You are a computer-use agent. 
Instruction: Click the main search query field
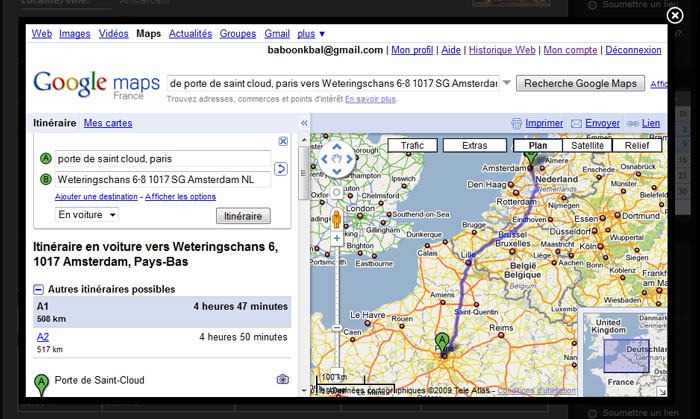(333, 83)
